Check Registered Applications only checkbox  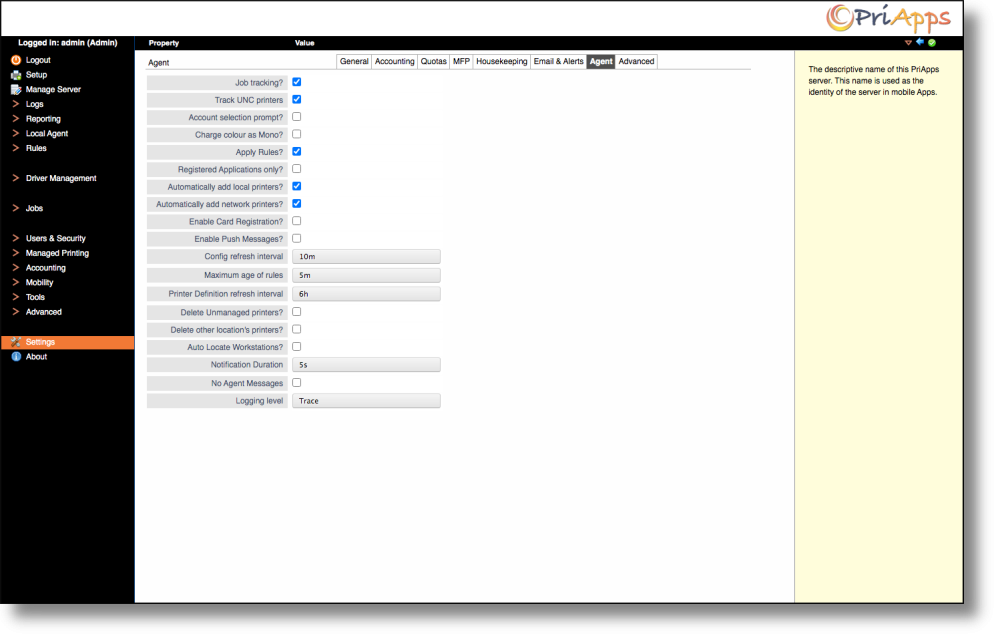point(297,169)
